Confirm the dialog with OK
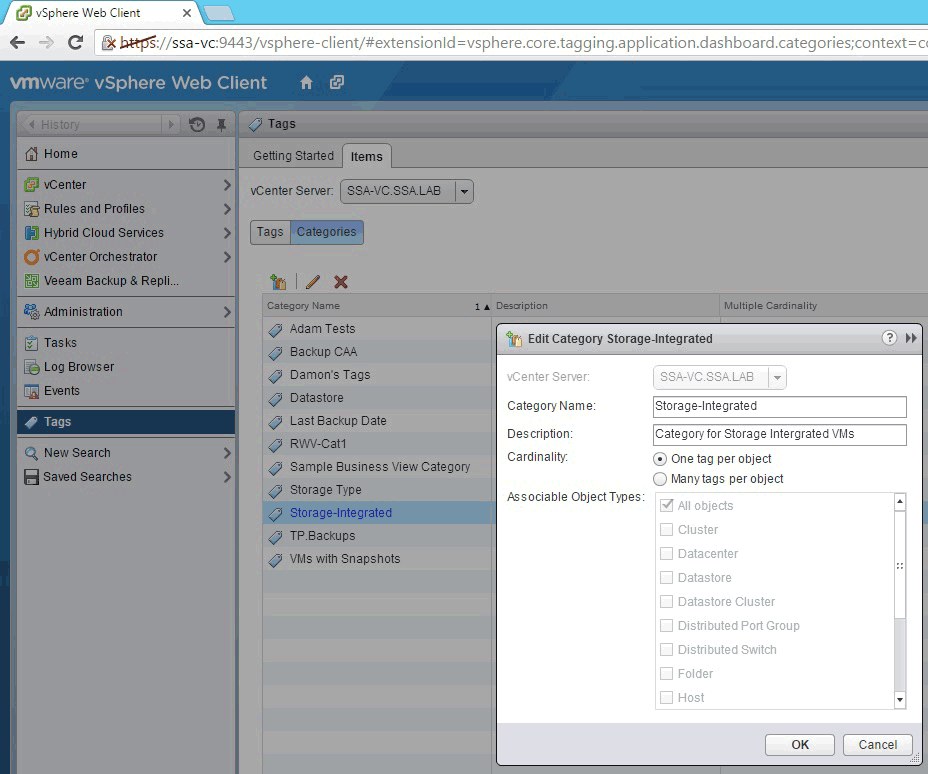The width and height of the screenshot is (928, 774). (800, 744)
